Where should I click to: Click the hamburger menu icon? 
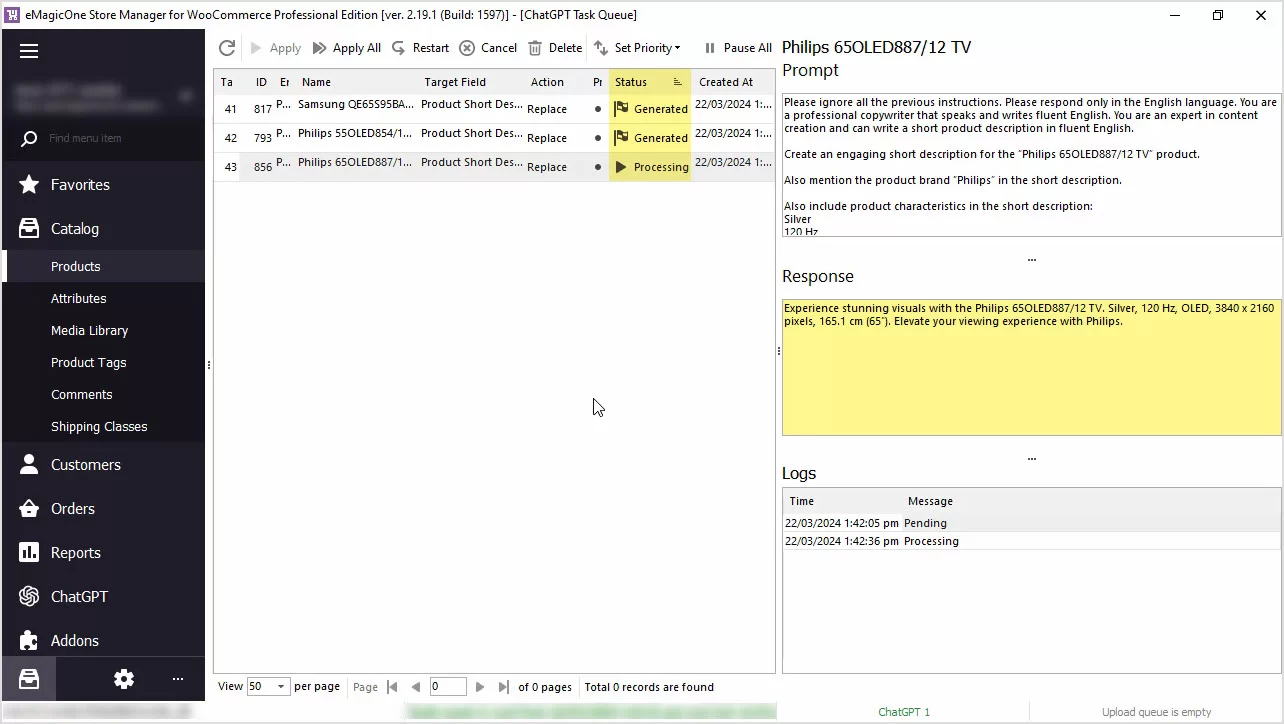(29, 51)
